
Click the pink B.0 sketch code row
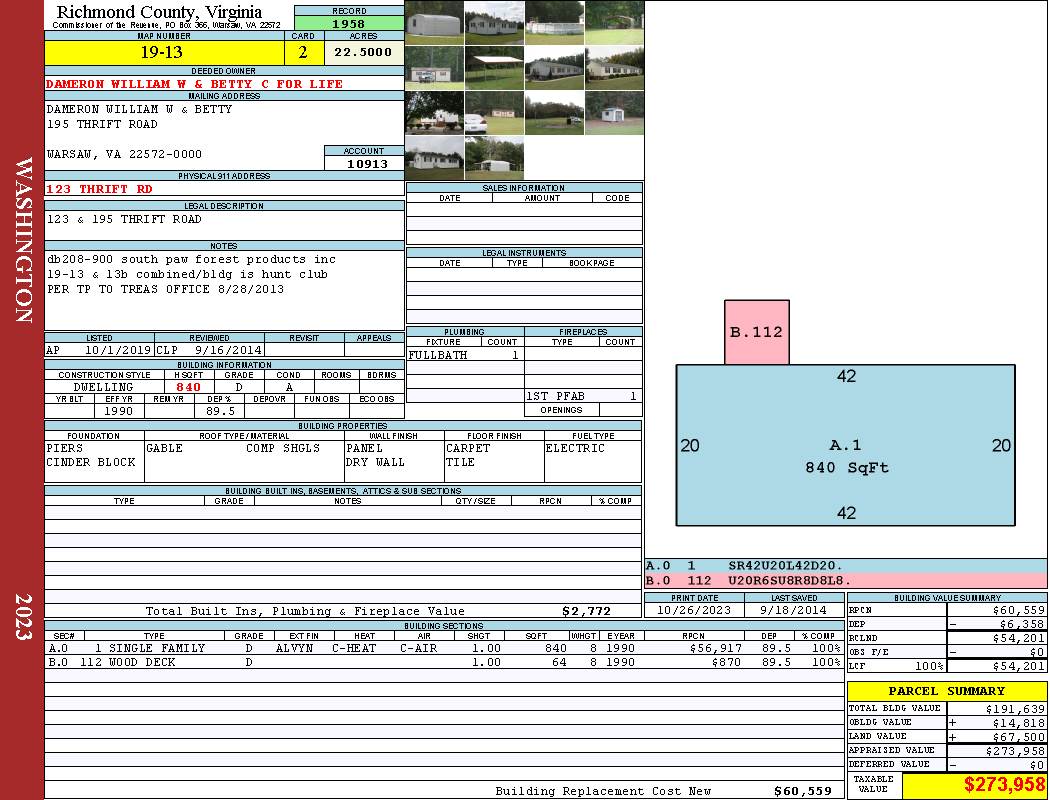(x=845, y=580)
